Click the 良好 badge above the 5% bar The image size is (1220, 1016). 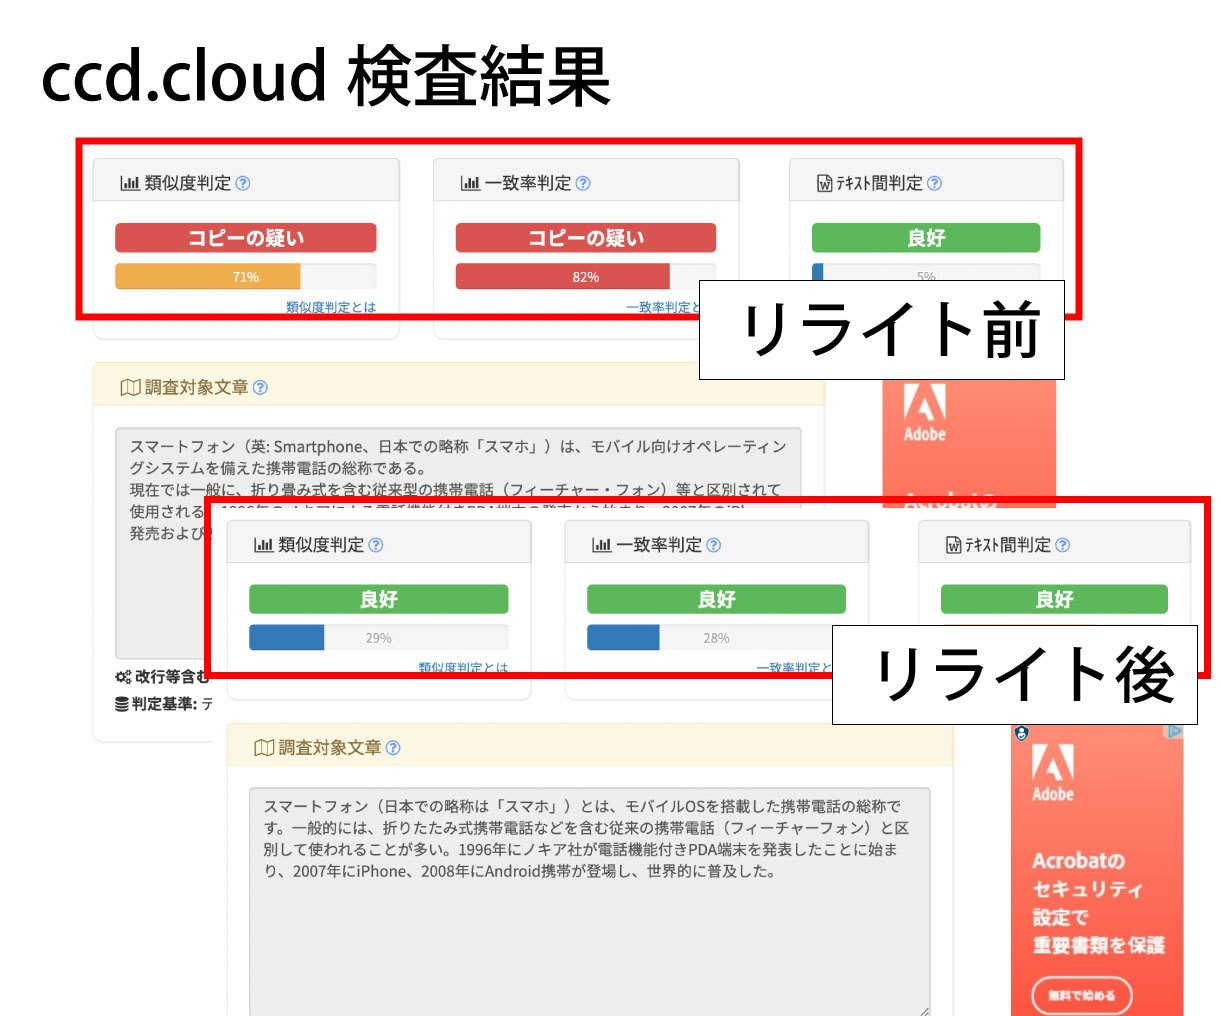pos(926,238)
